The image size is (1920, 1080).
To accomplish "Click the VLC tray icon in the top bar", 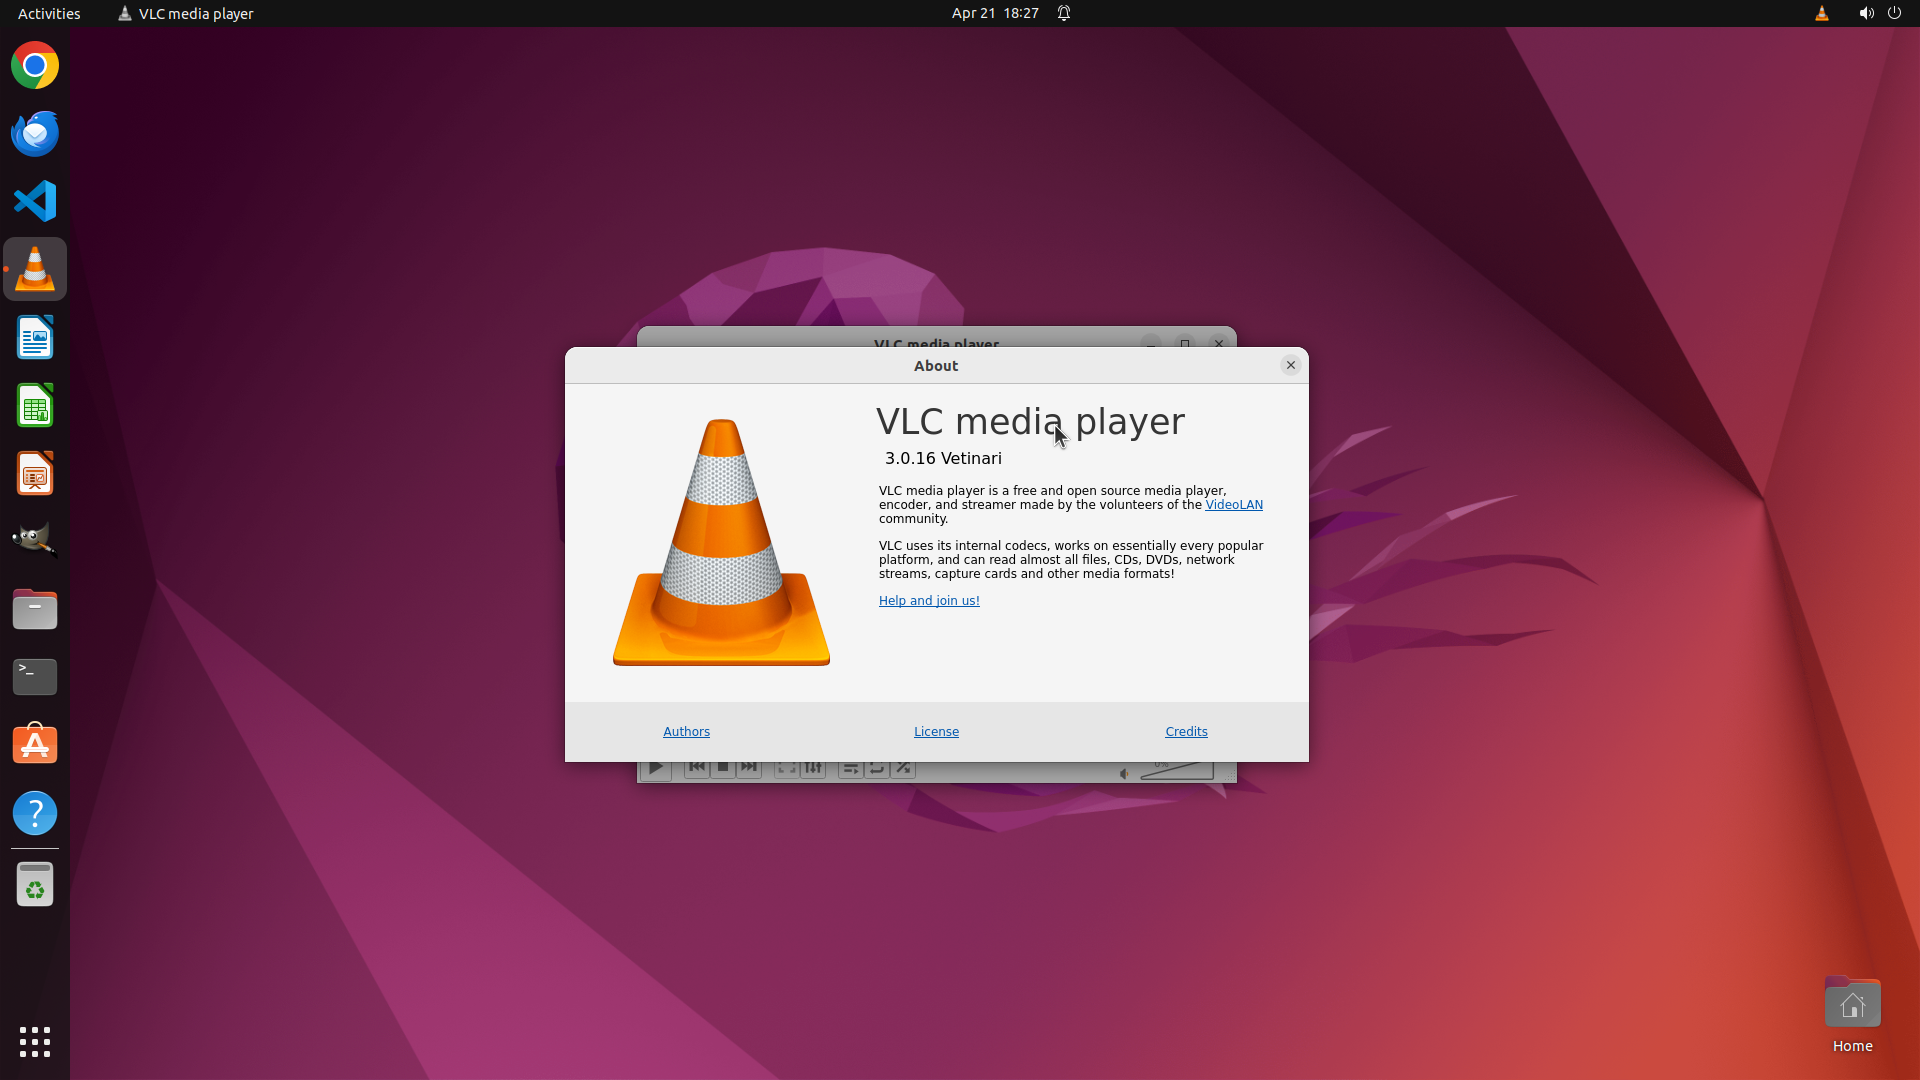I will 1821,13.
